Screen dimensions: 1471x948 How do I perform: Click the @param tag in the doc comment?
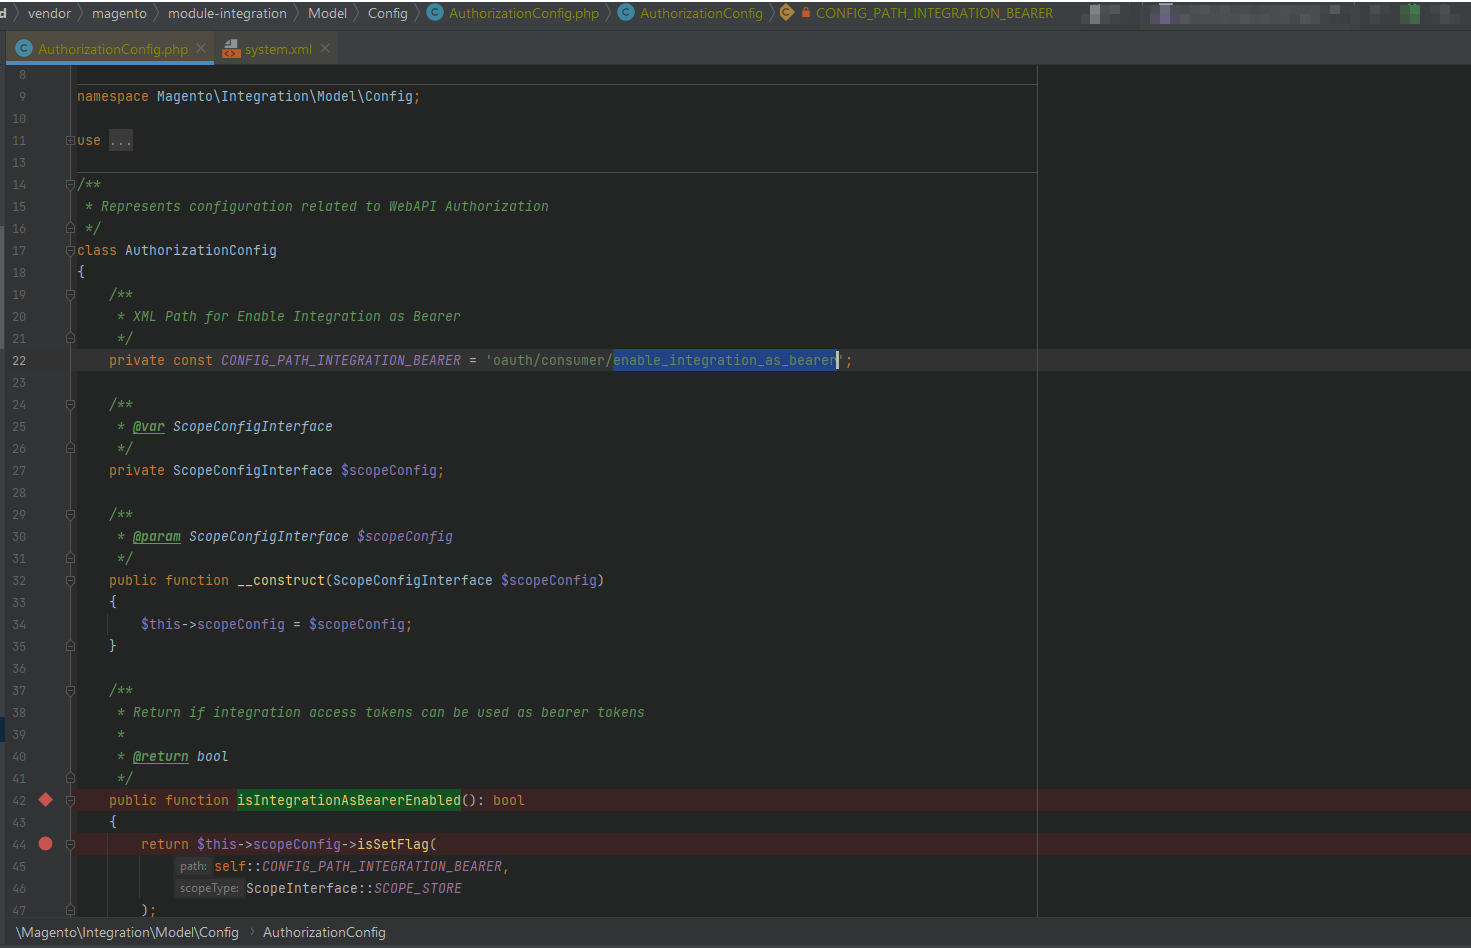157,536
